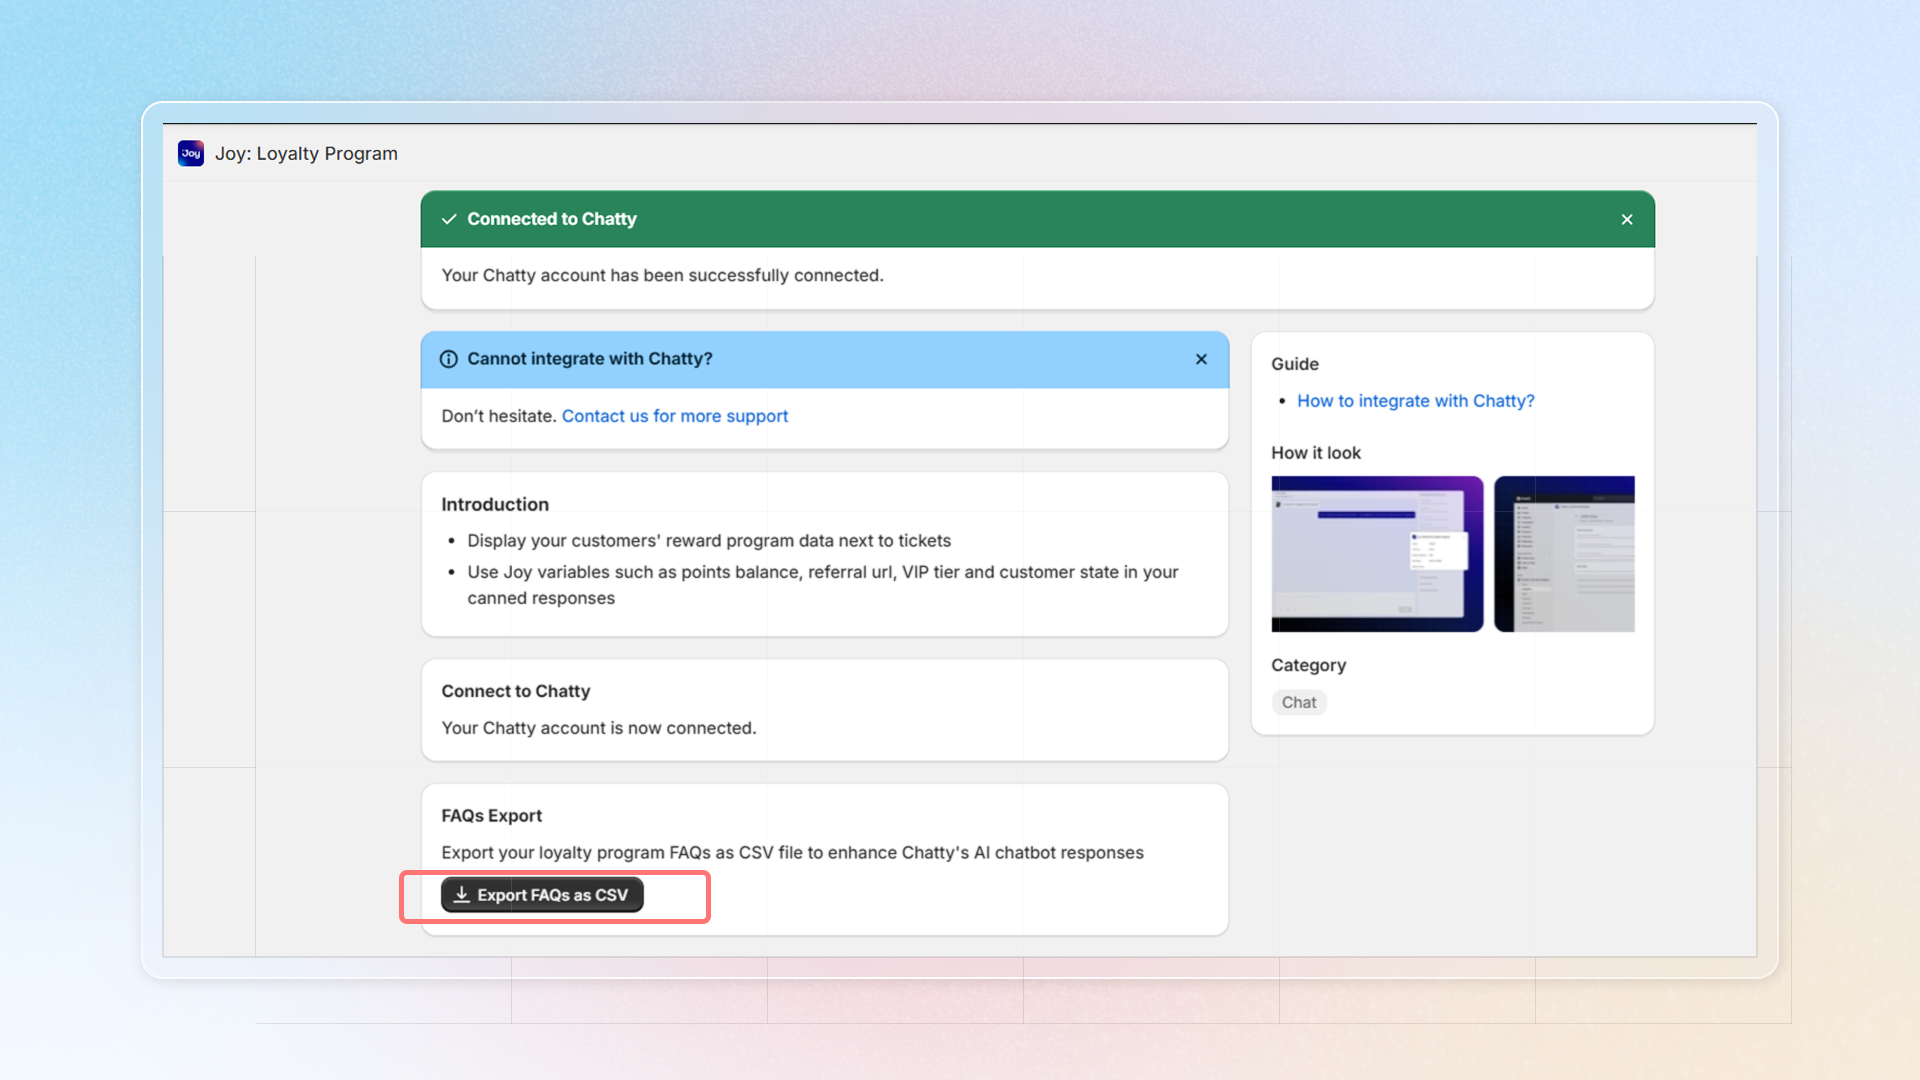Dismiss the Connected to Chatty banner
Viewport: 1920px width, 1080px height.
pyautogui.click(x=1627, y=219)
